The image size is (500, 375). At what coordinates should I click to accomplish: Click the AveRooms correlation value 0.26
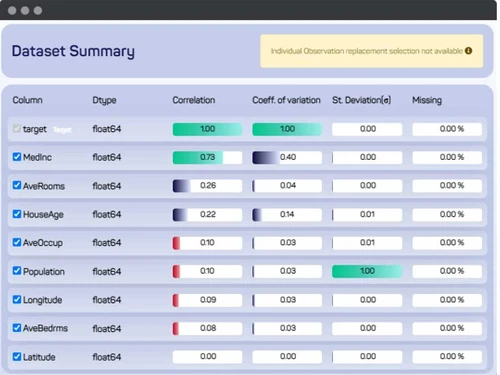tap(208, 185)
